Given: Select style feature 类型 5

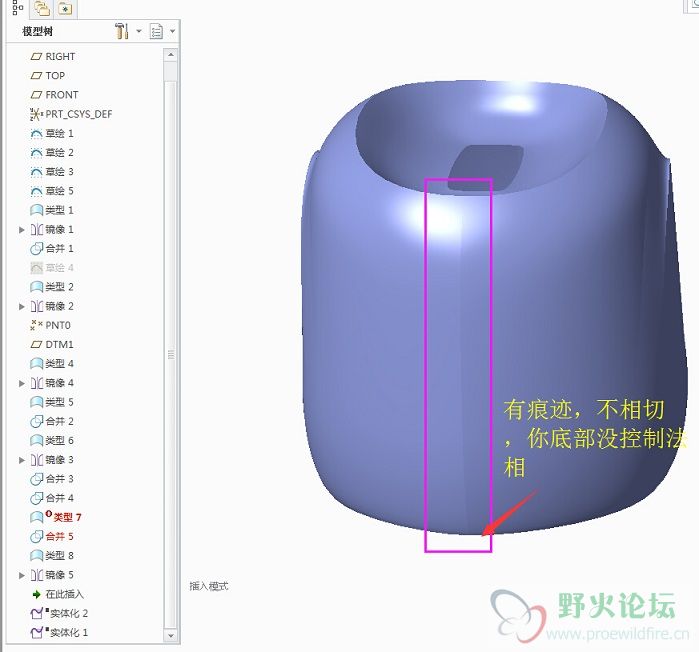Looking at the screenshot, I should [52, 402].
